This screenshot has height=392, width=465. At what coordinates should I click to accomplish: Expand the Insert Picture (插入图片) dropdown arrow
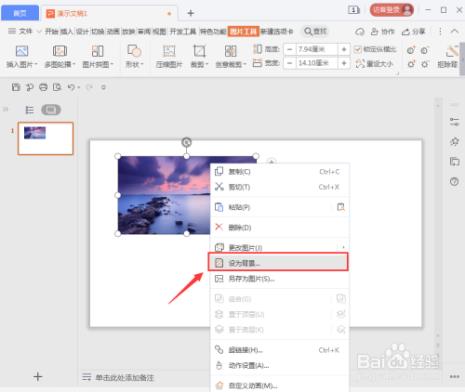click(36, 64)
